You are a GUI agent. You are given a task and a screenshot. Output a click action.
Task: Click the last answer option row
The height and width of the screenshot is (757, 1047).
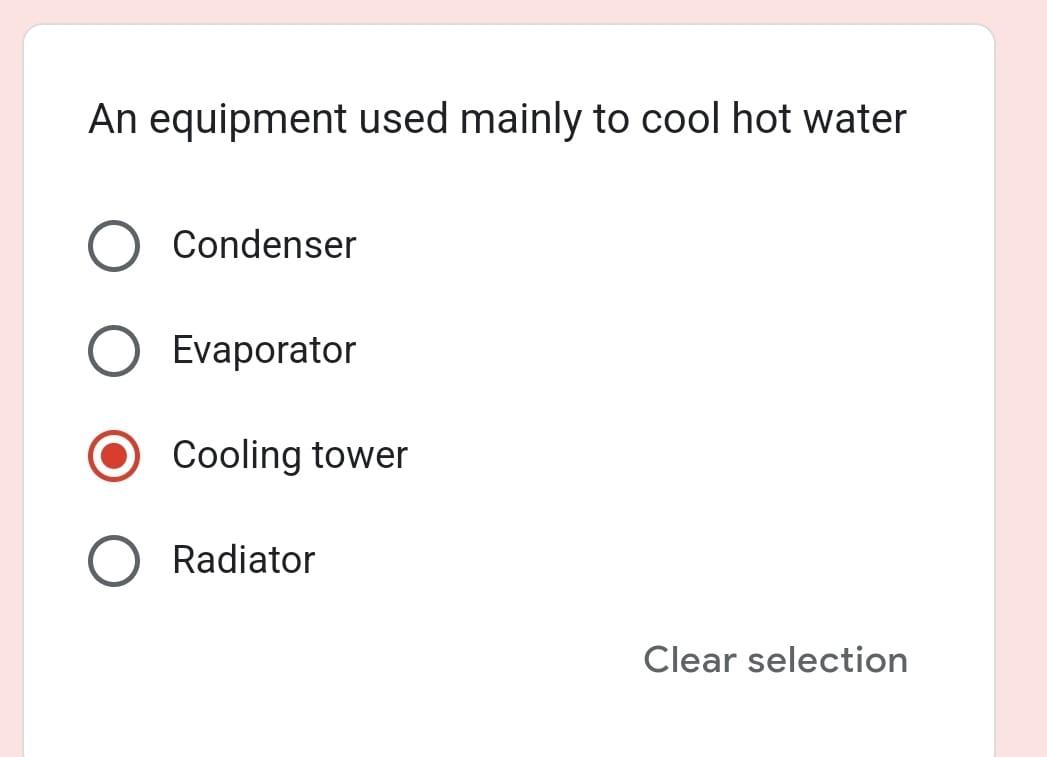tap(250, 560)
